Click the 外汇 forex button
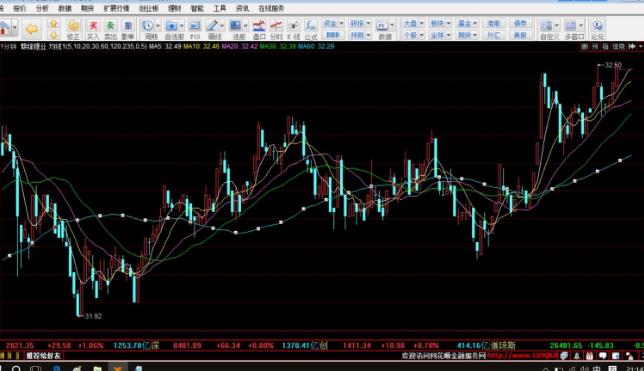 point(494,35)
